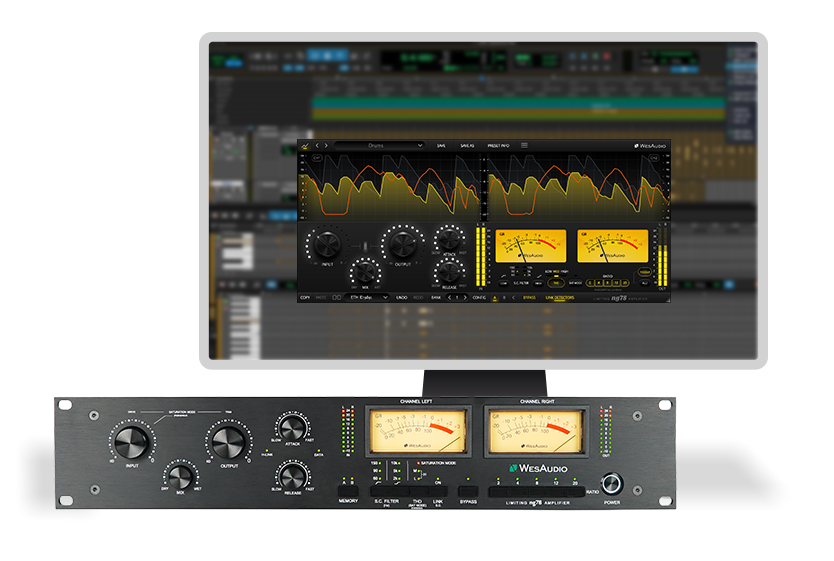
Task: Go to next bank with right chevron
Action: pyautogui.click(x=465, y=297)
